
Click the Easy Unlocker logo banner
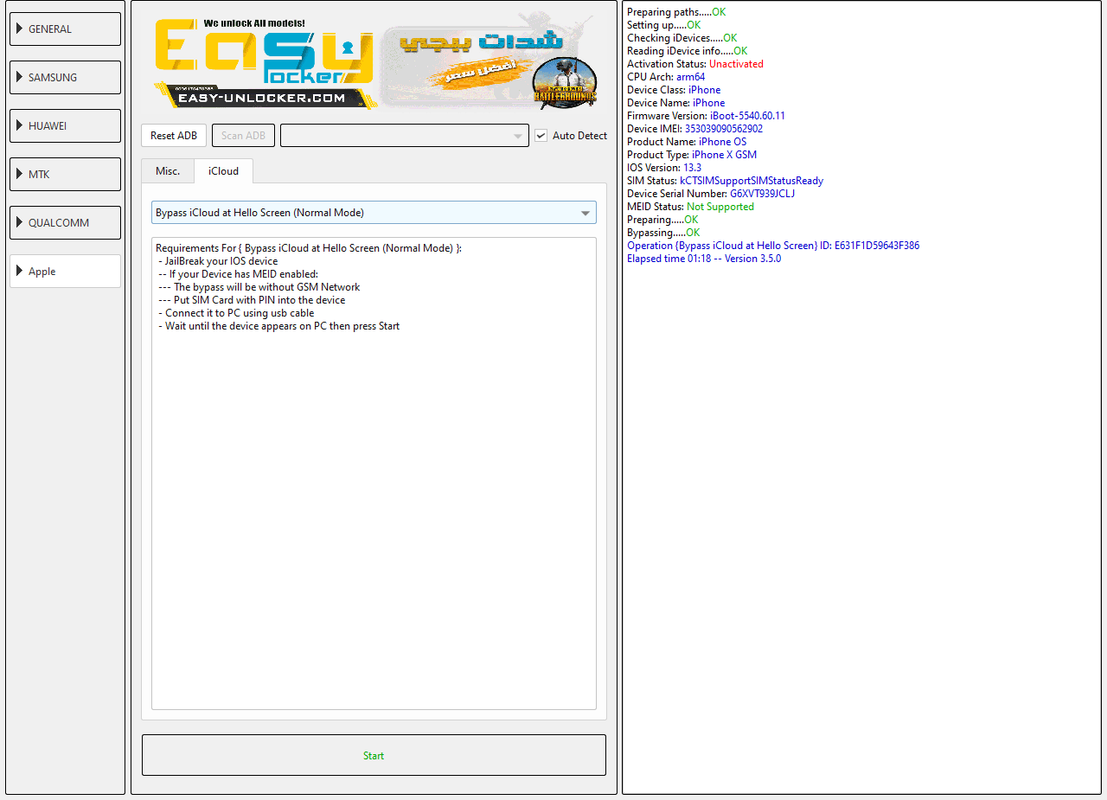point(264,64)
